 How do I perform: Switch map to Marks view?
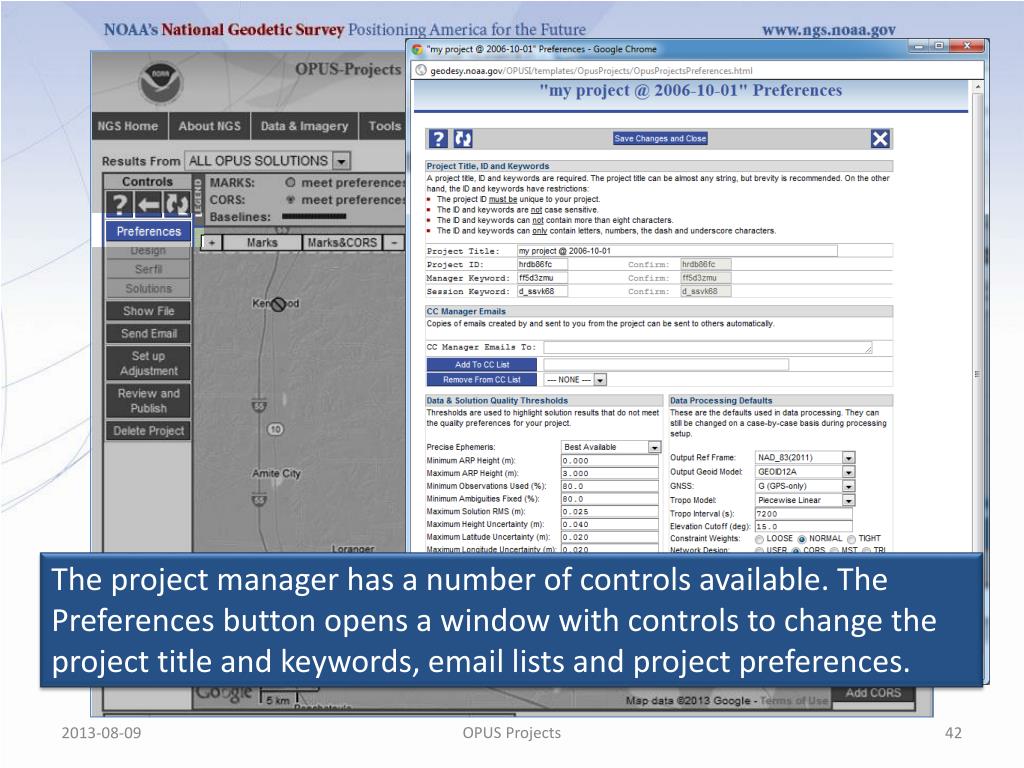pos(262,242)
